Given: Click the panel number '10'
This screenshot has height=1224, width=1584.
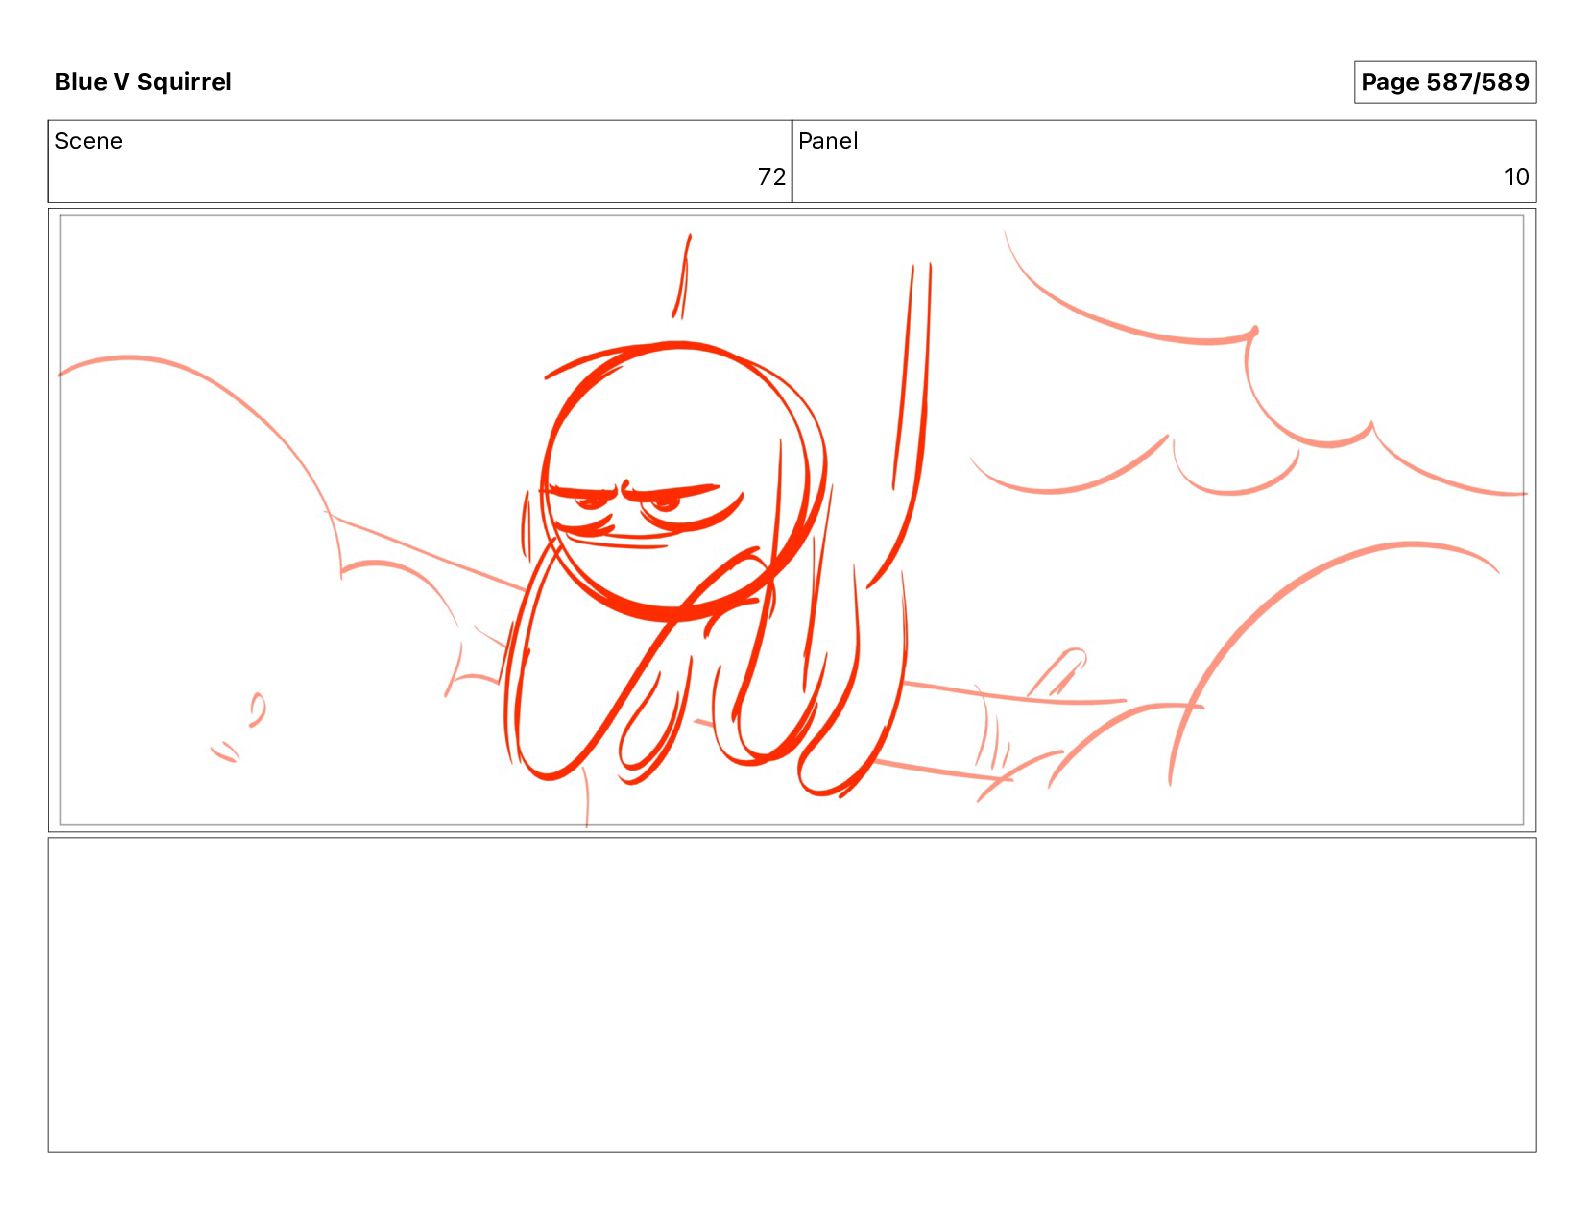Looking at the screenshot, I should pos(1516,177).
